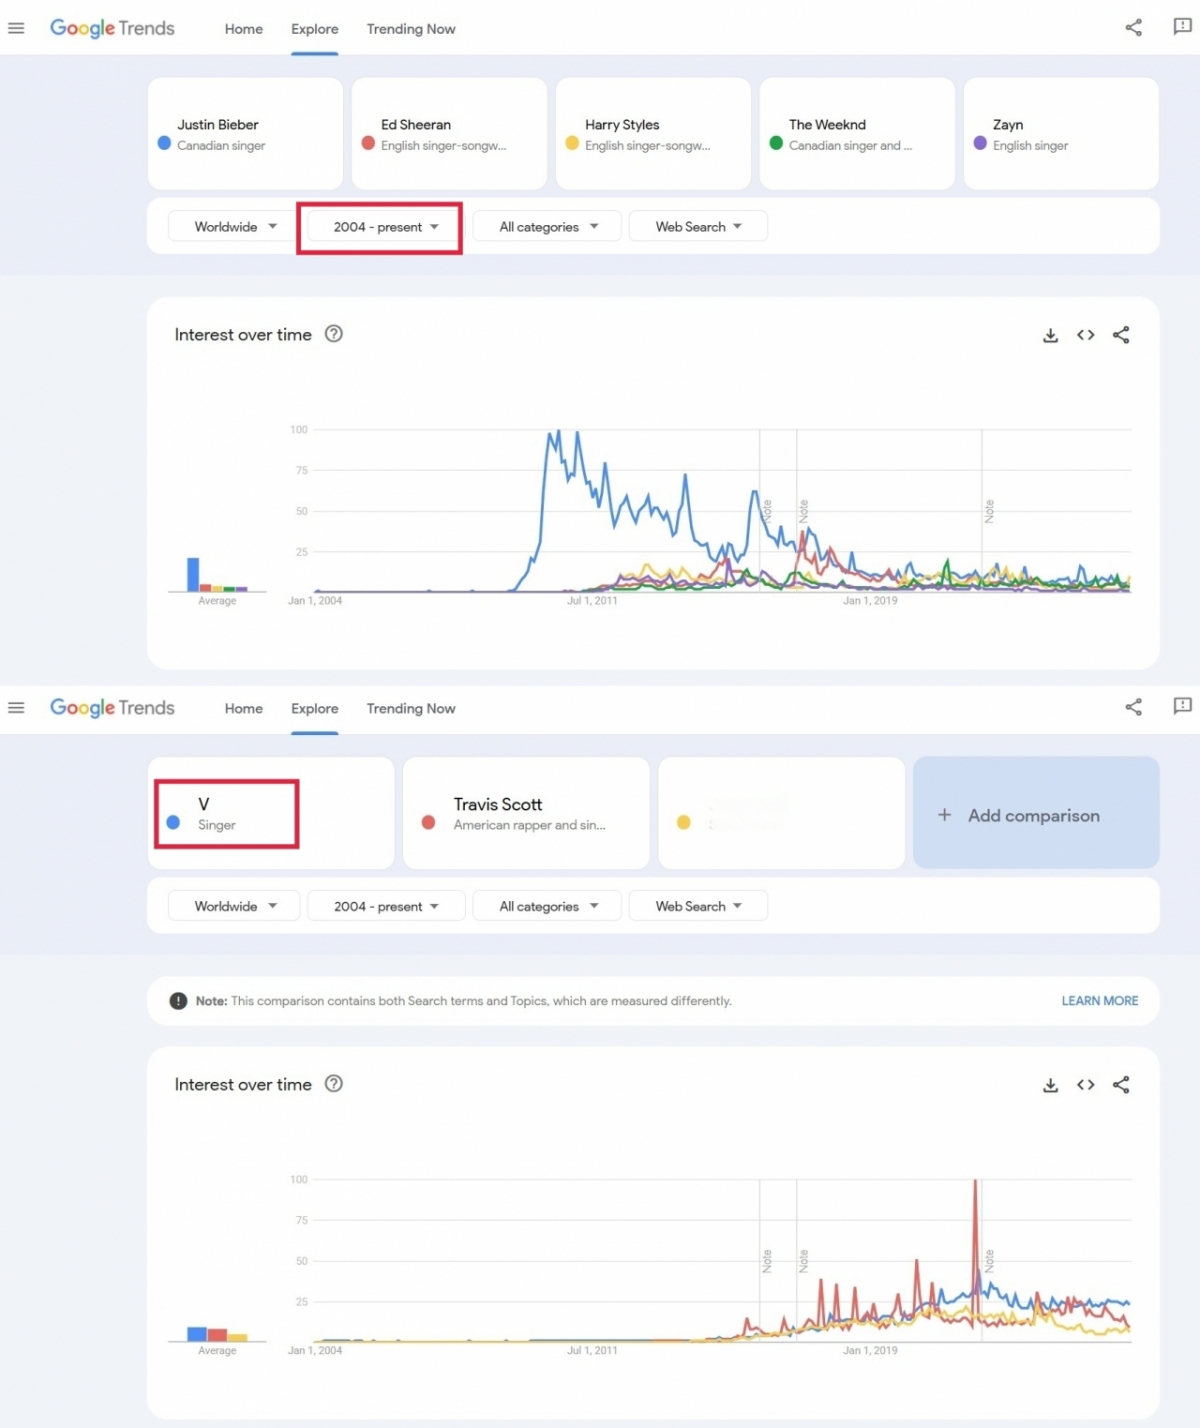Click the LEARN MORE link

coord(1099,1001)
